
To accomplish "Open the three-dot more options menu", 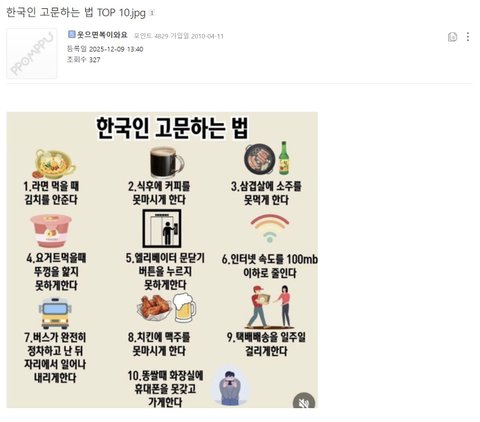I will (468, 37).
